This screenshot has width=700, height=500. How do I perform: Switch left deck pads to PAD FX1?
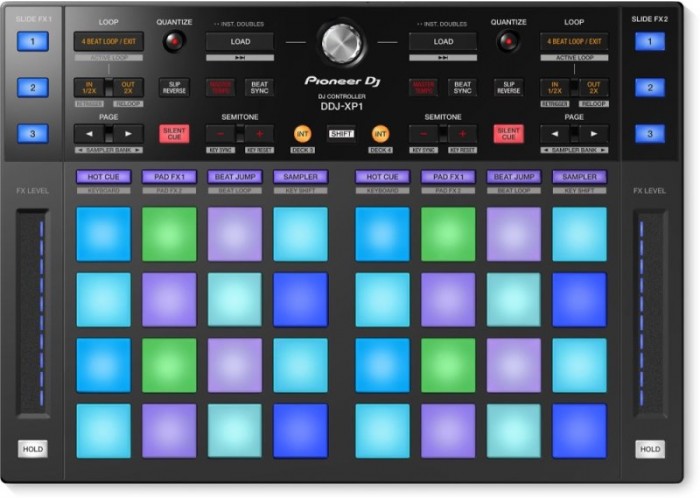point(169,177)
